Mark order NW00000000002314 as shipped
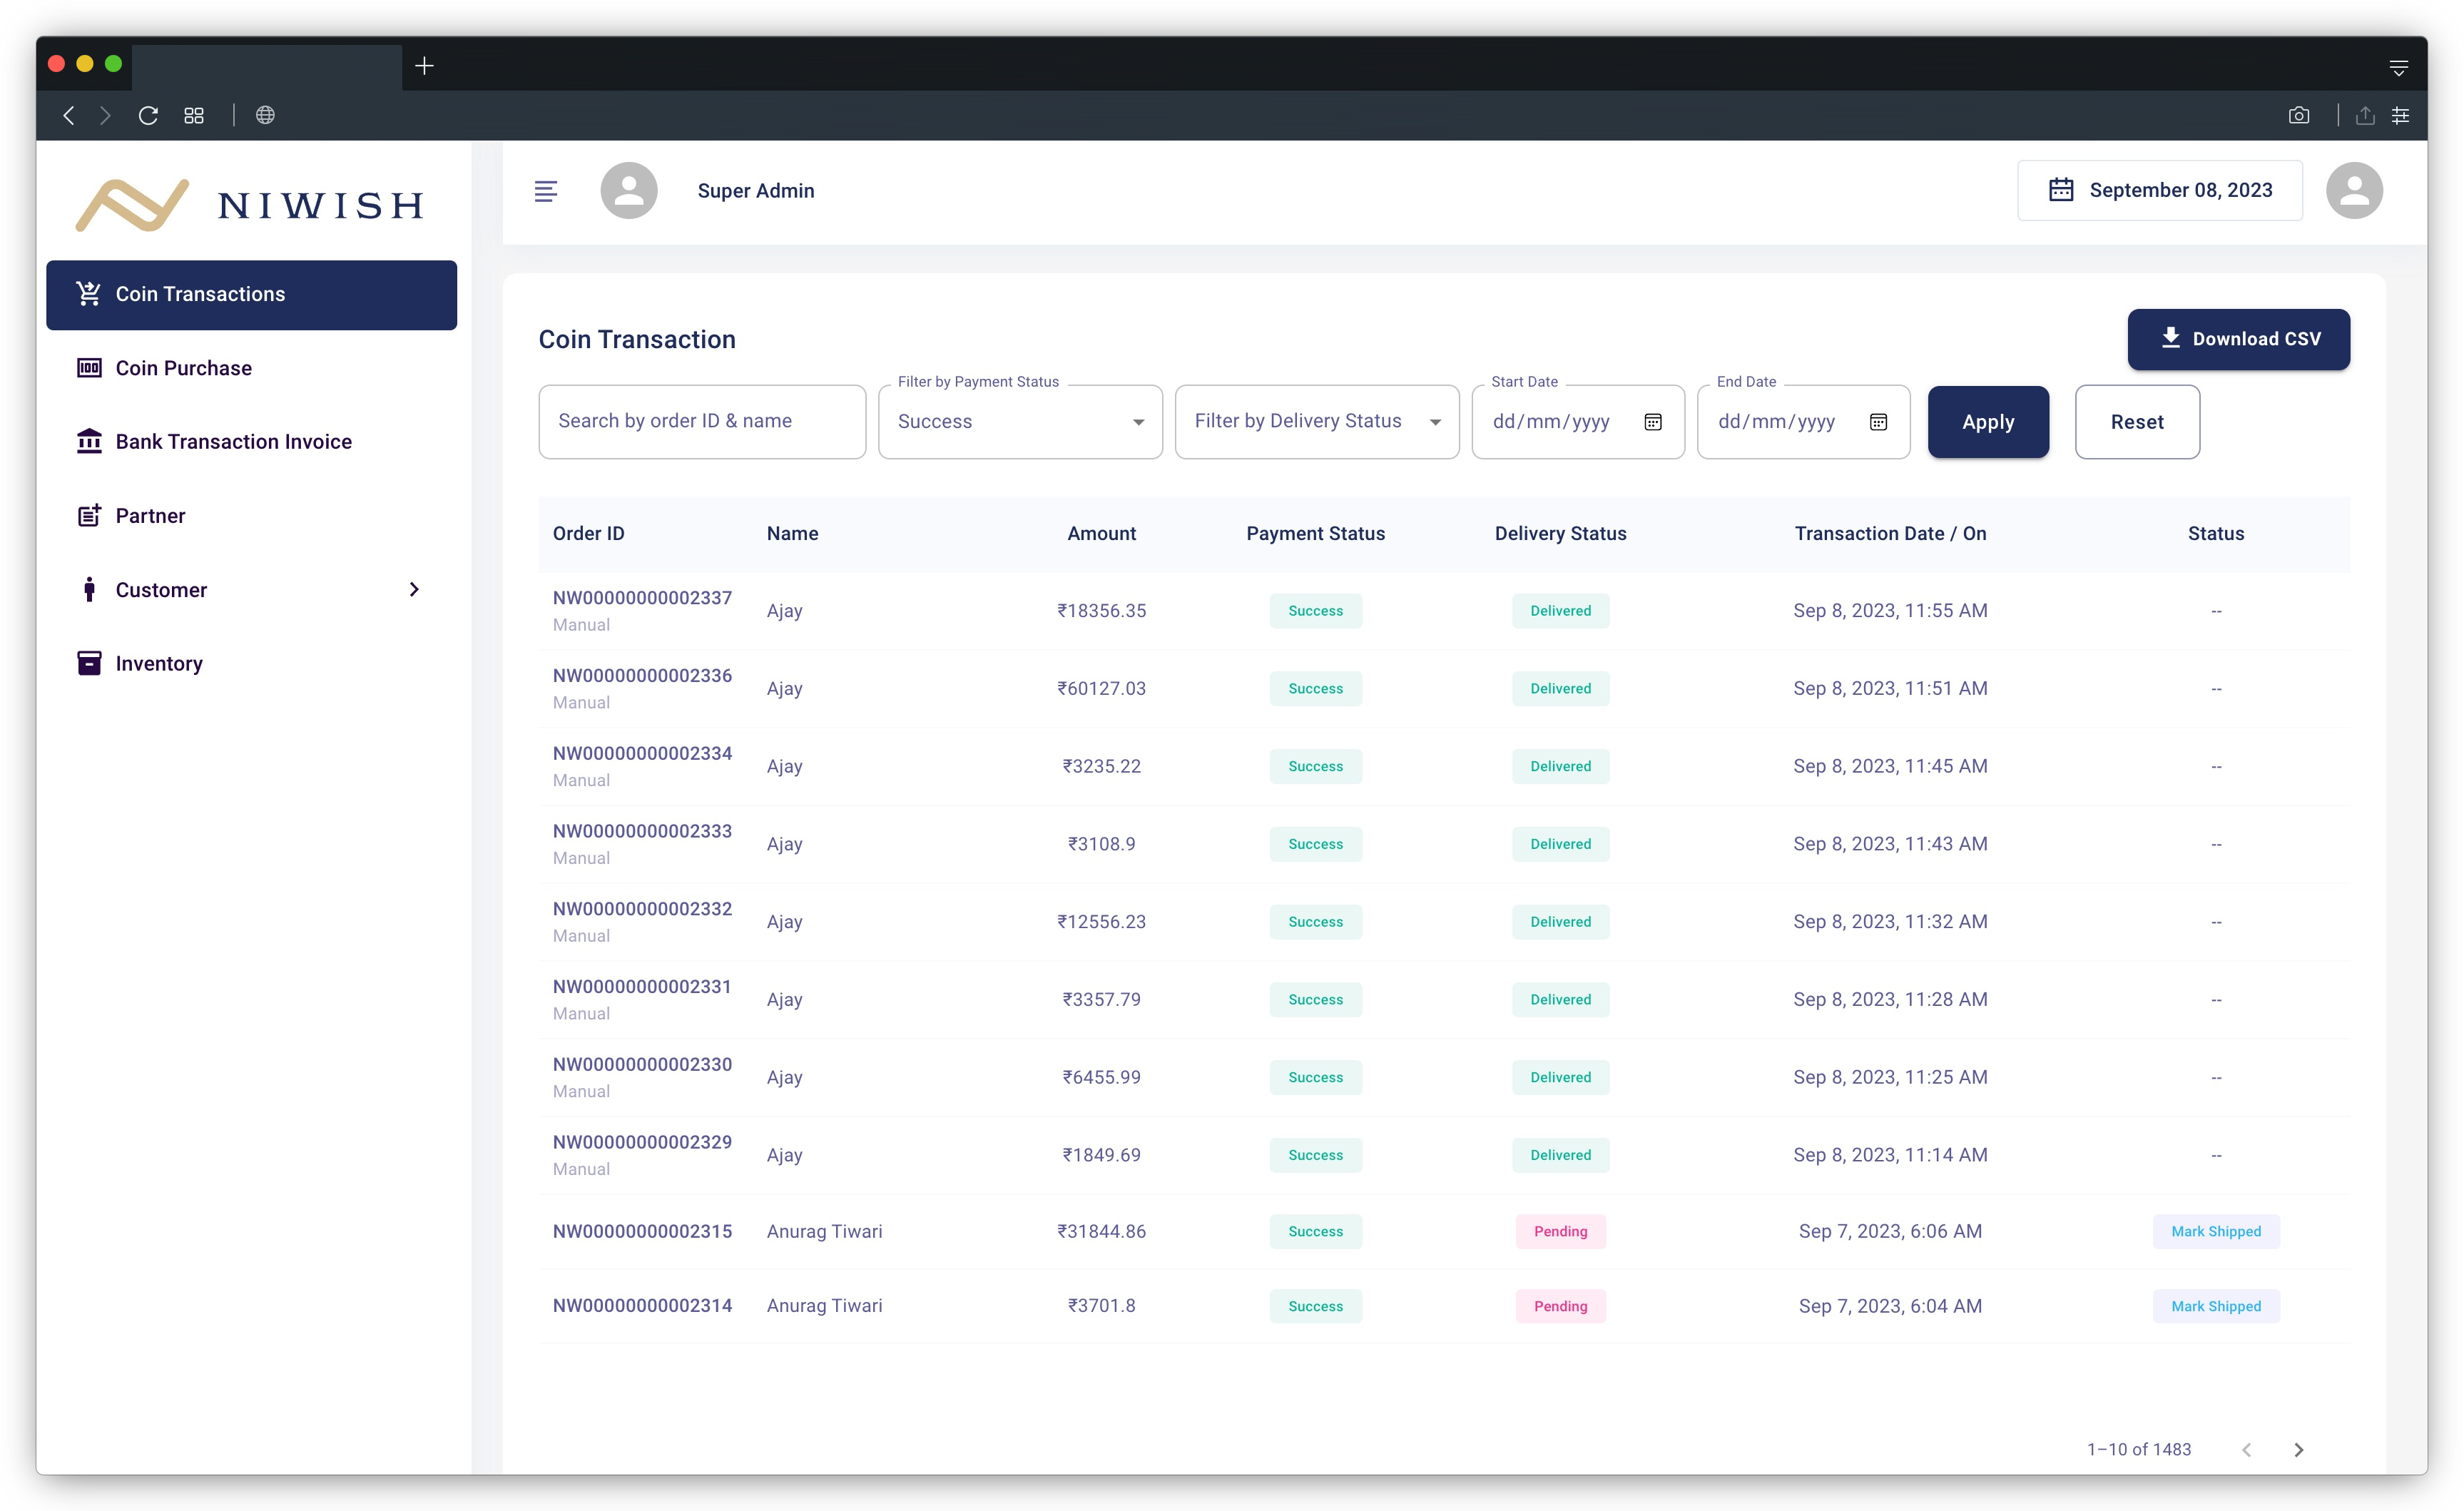The image size is (2464, 1511). click(2215, 1306)
